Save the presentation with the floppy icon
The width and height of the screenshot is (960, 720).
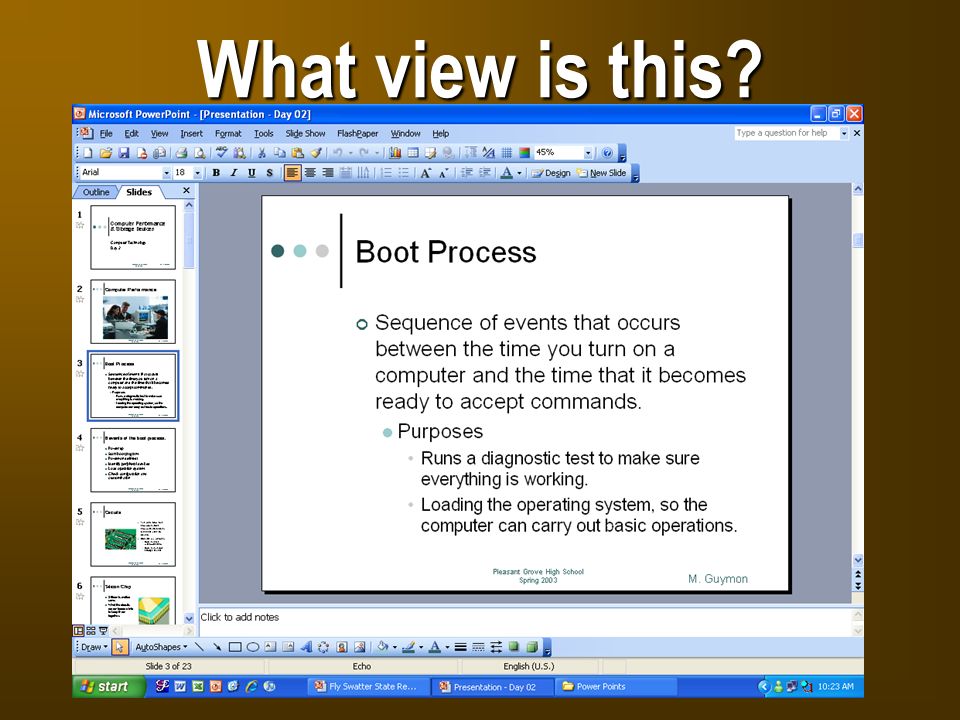point(124,152)
